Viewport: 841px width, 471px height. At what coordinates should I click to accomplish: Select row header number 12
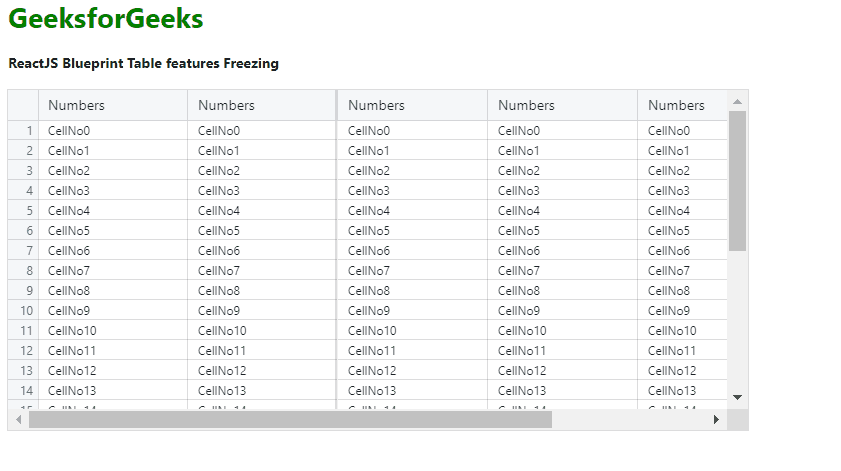[23, 351]
